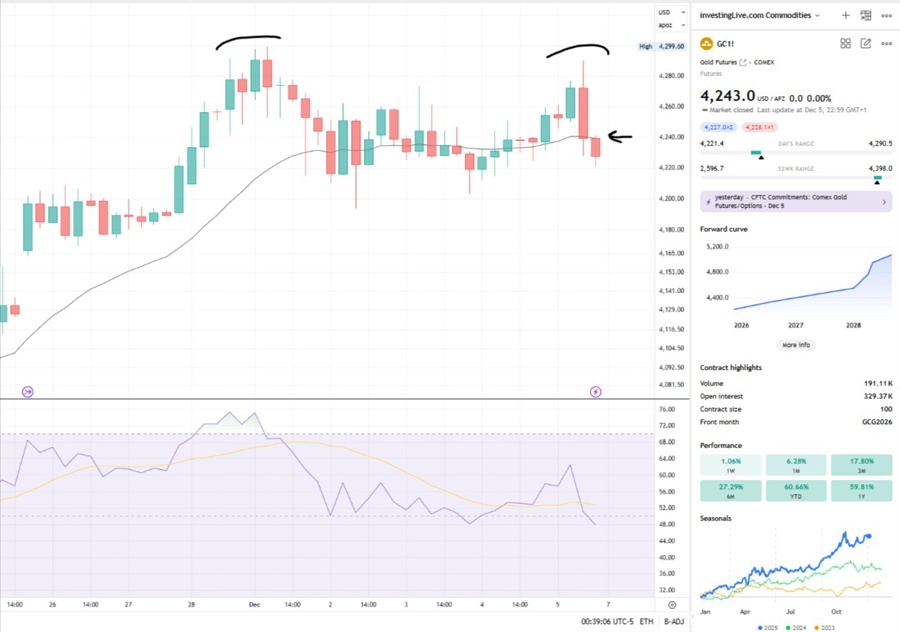Click the plus icon to add a symbol
Image resolution: width=900 pixels, height=632 pixels.
click(x=846, y=15)
